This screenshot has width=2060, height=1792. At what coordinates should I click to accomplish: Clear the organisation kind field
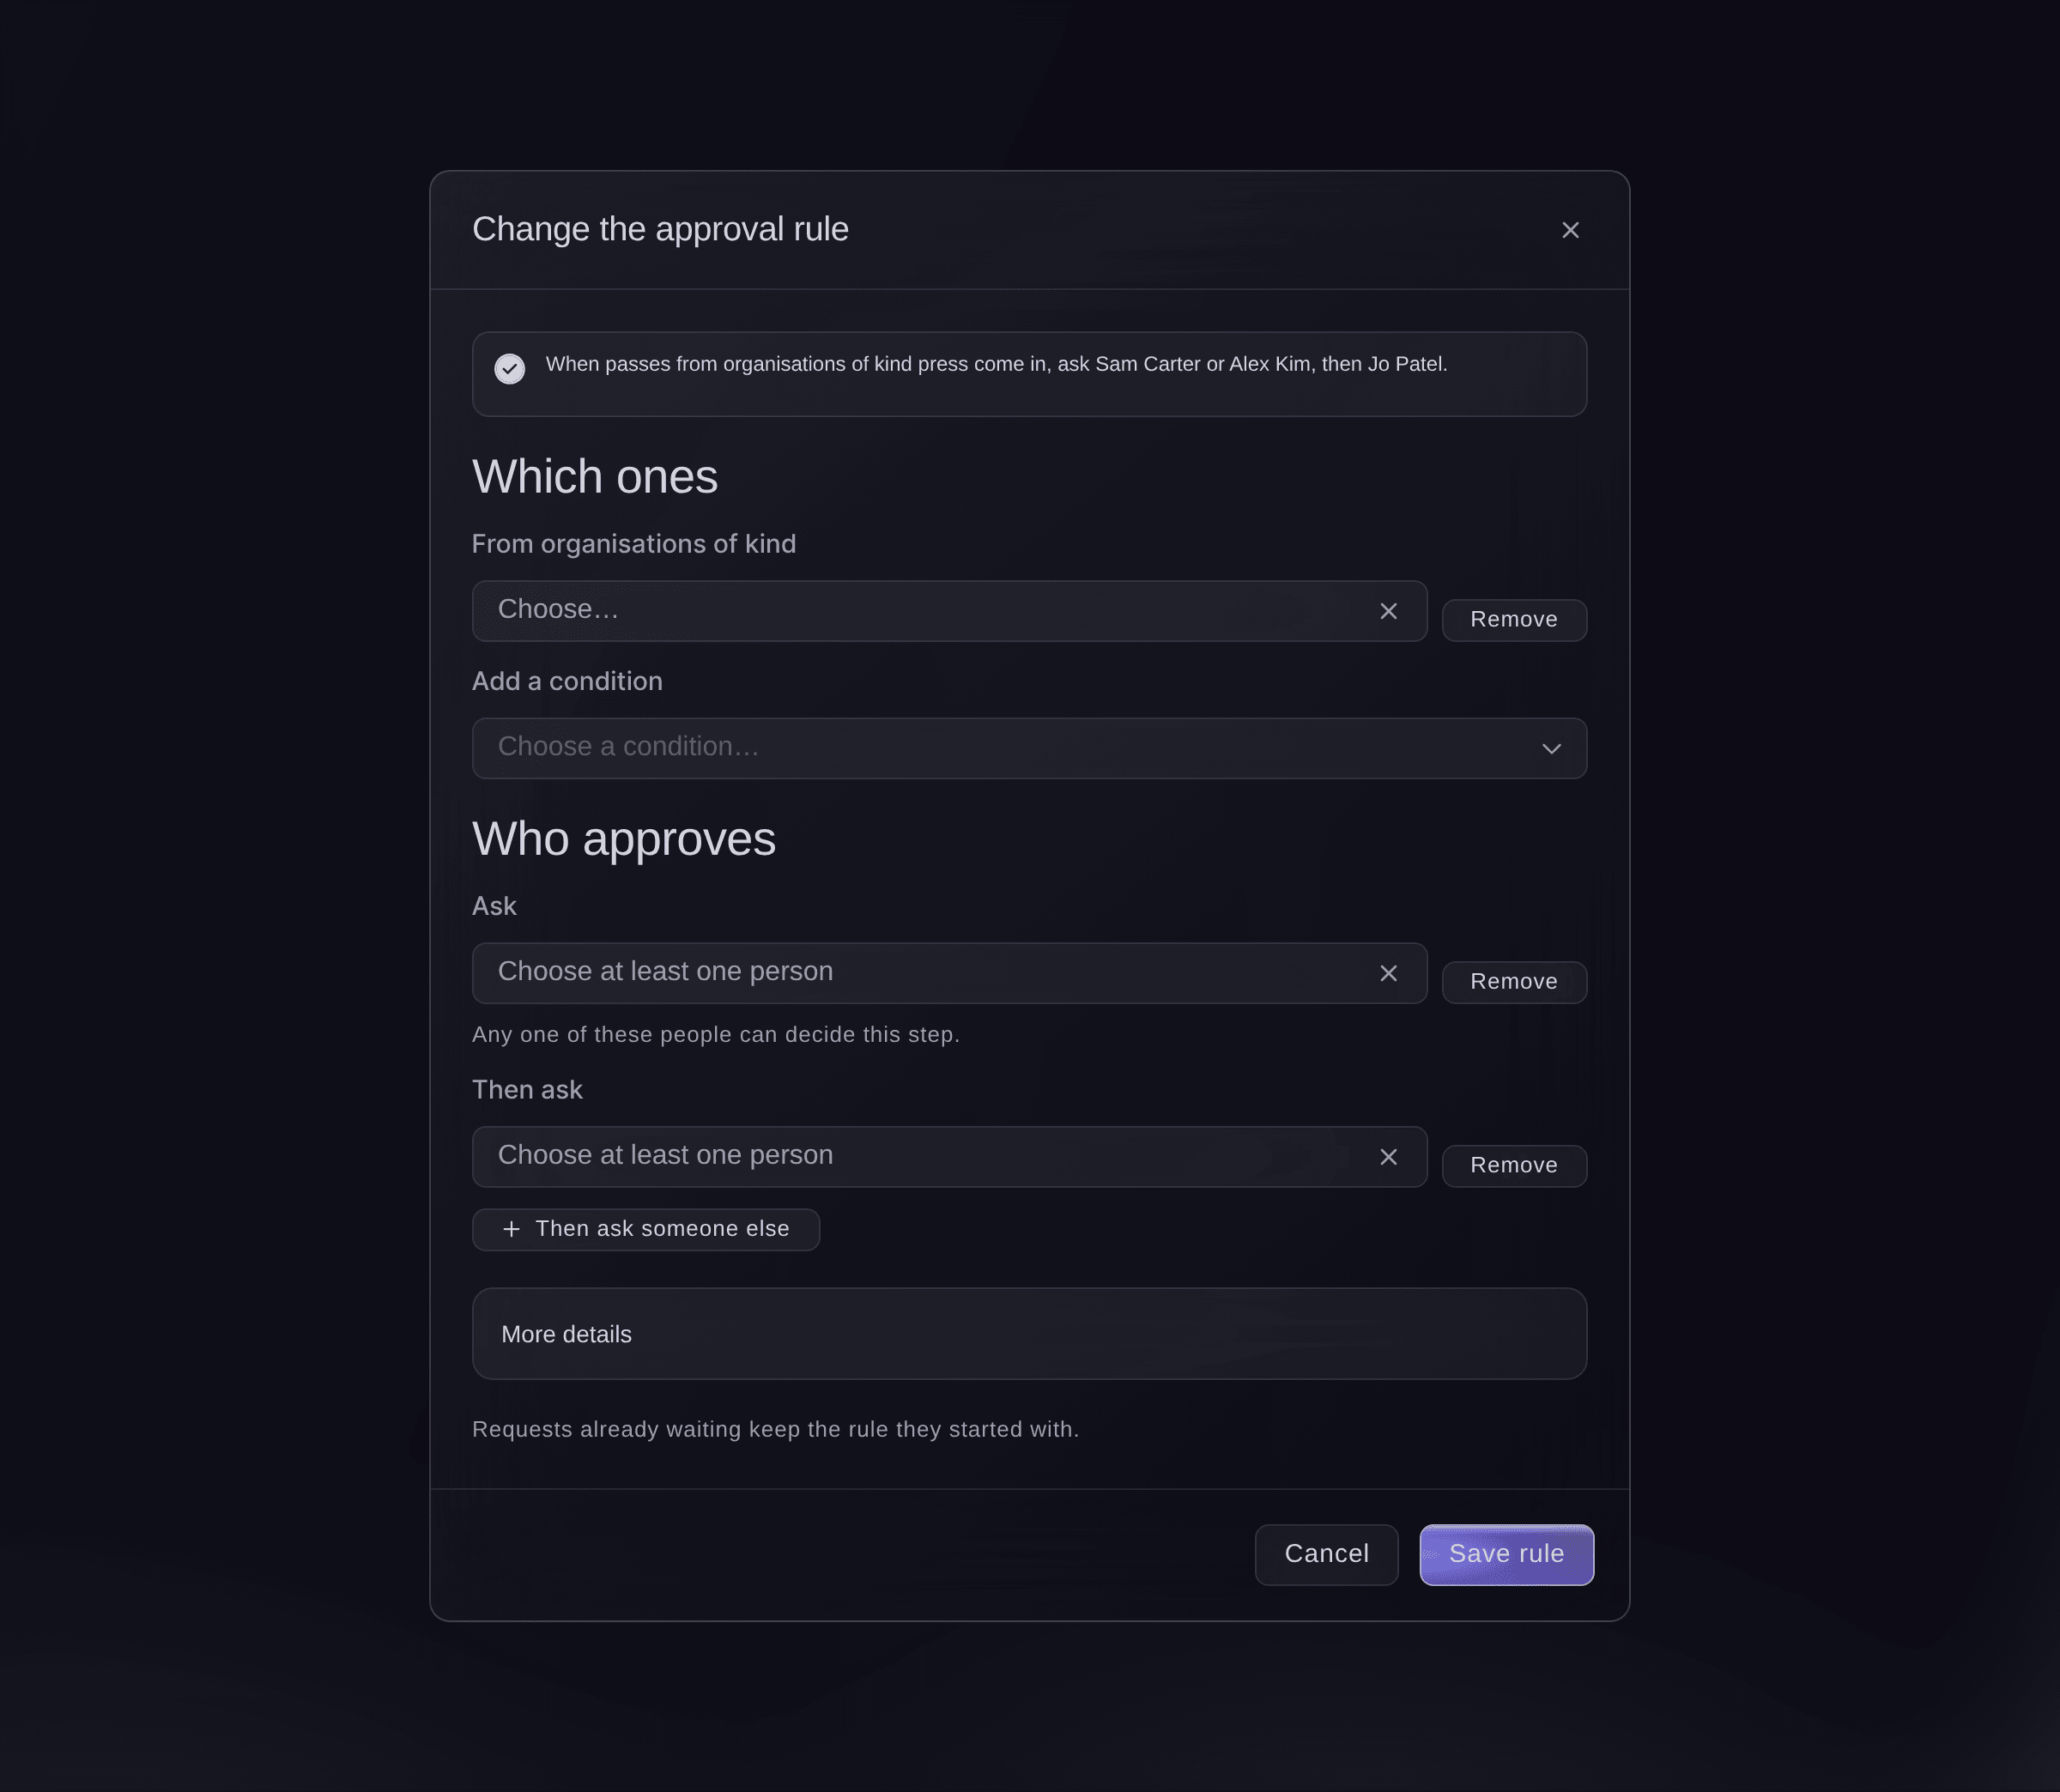[1388, 611]
